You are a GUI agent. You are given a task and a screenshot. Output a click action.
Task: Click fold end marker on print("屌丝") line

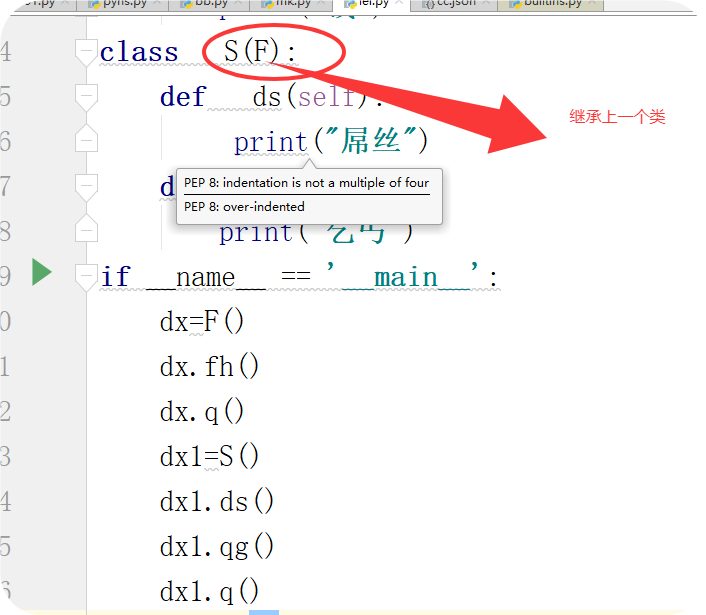coord(86,139)
